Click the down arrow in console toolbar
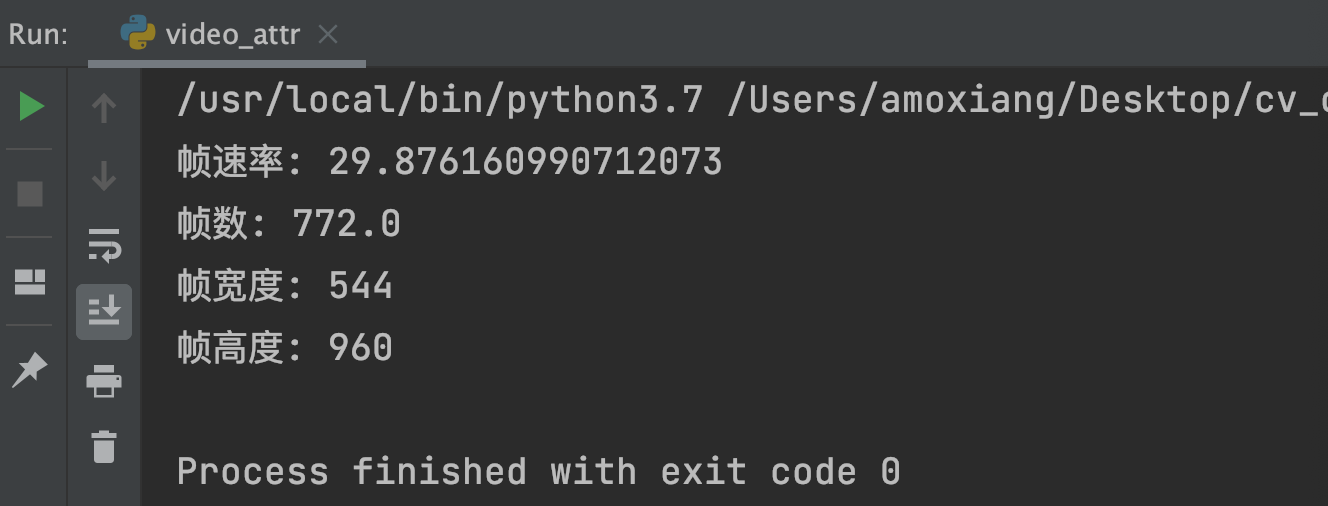This screenshot has height=506, width=1328. pos(104,177)
